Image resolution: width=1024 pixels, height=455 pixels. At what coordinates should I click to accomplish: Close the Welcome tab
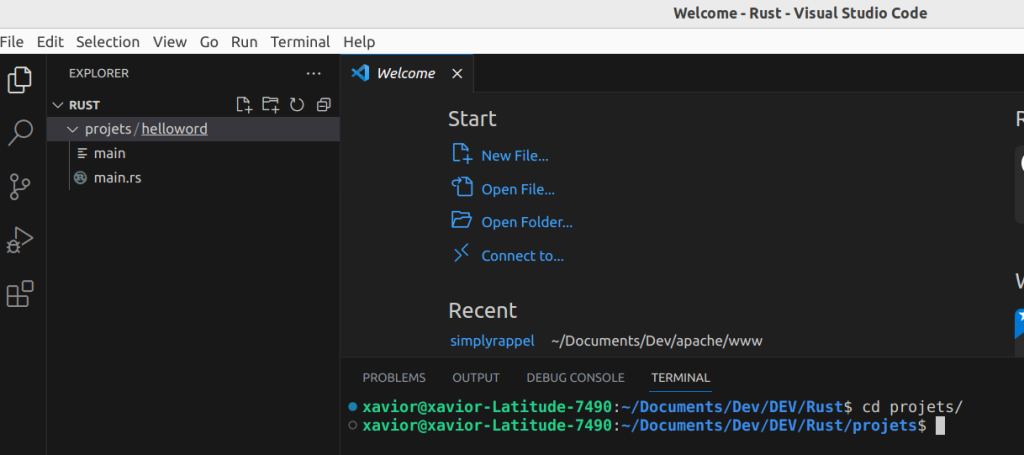coord(457,74)
